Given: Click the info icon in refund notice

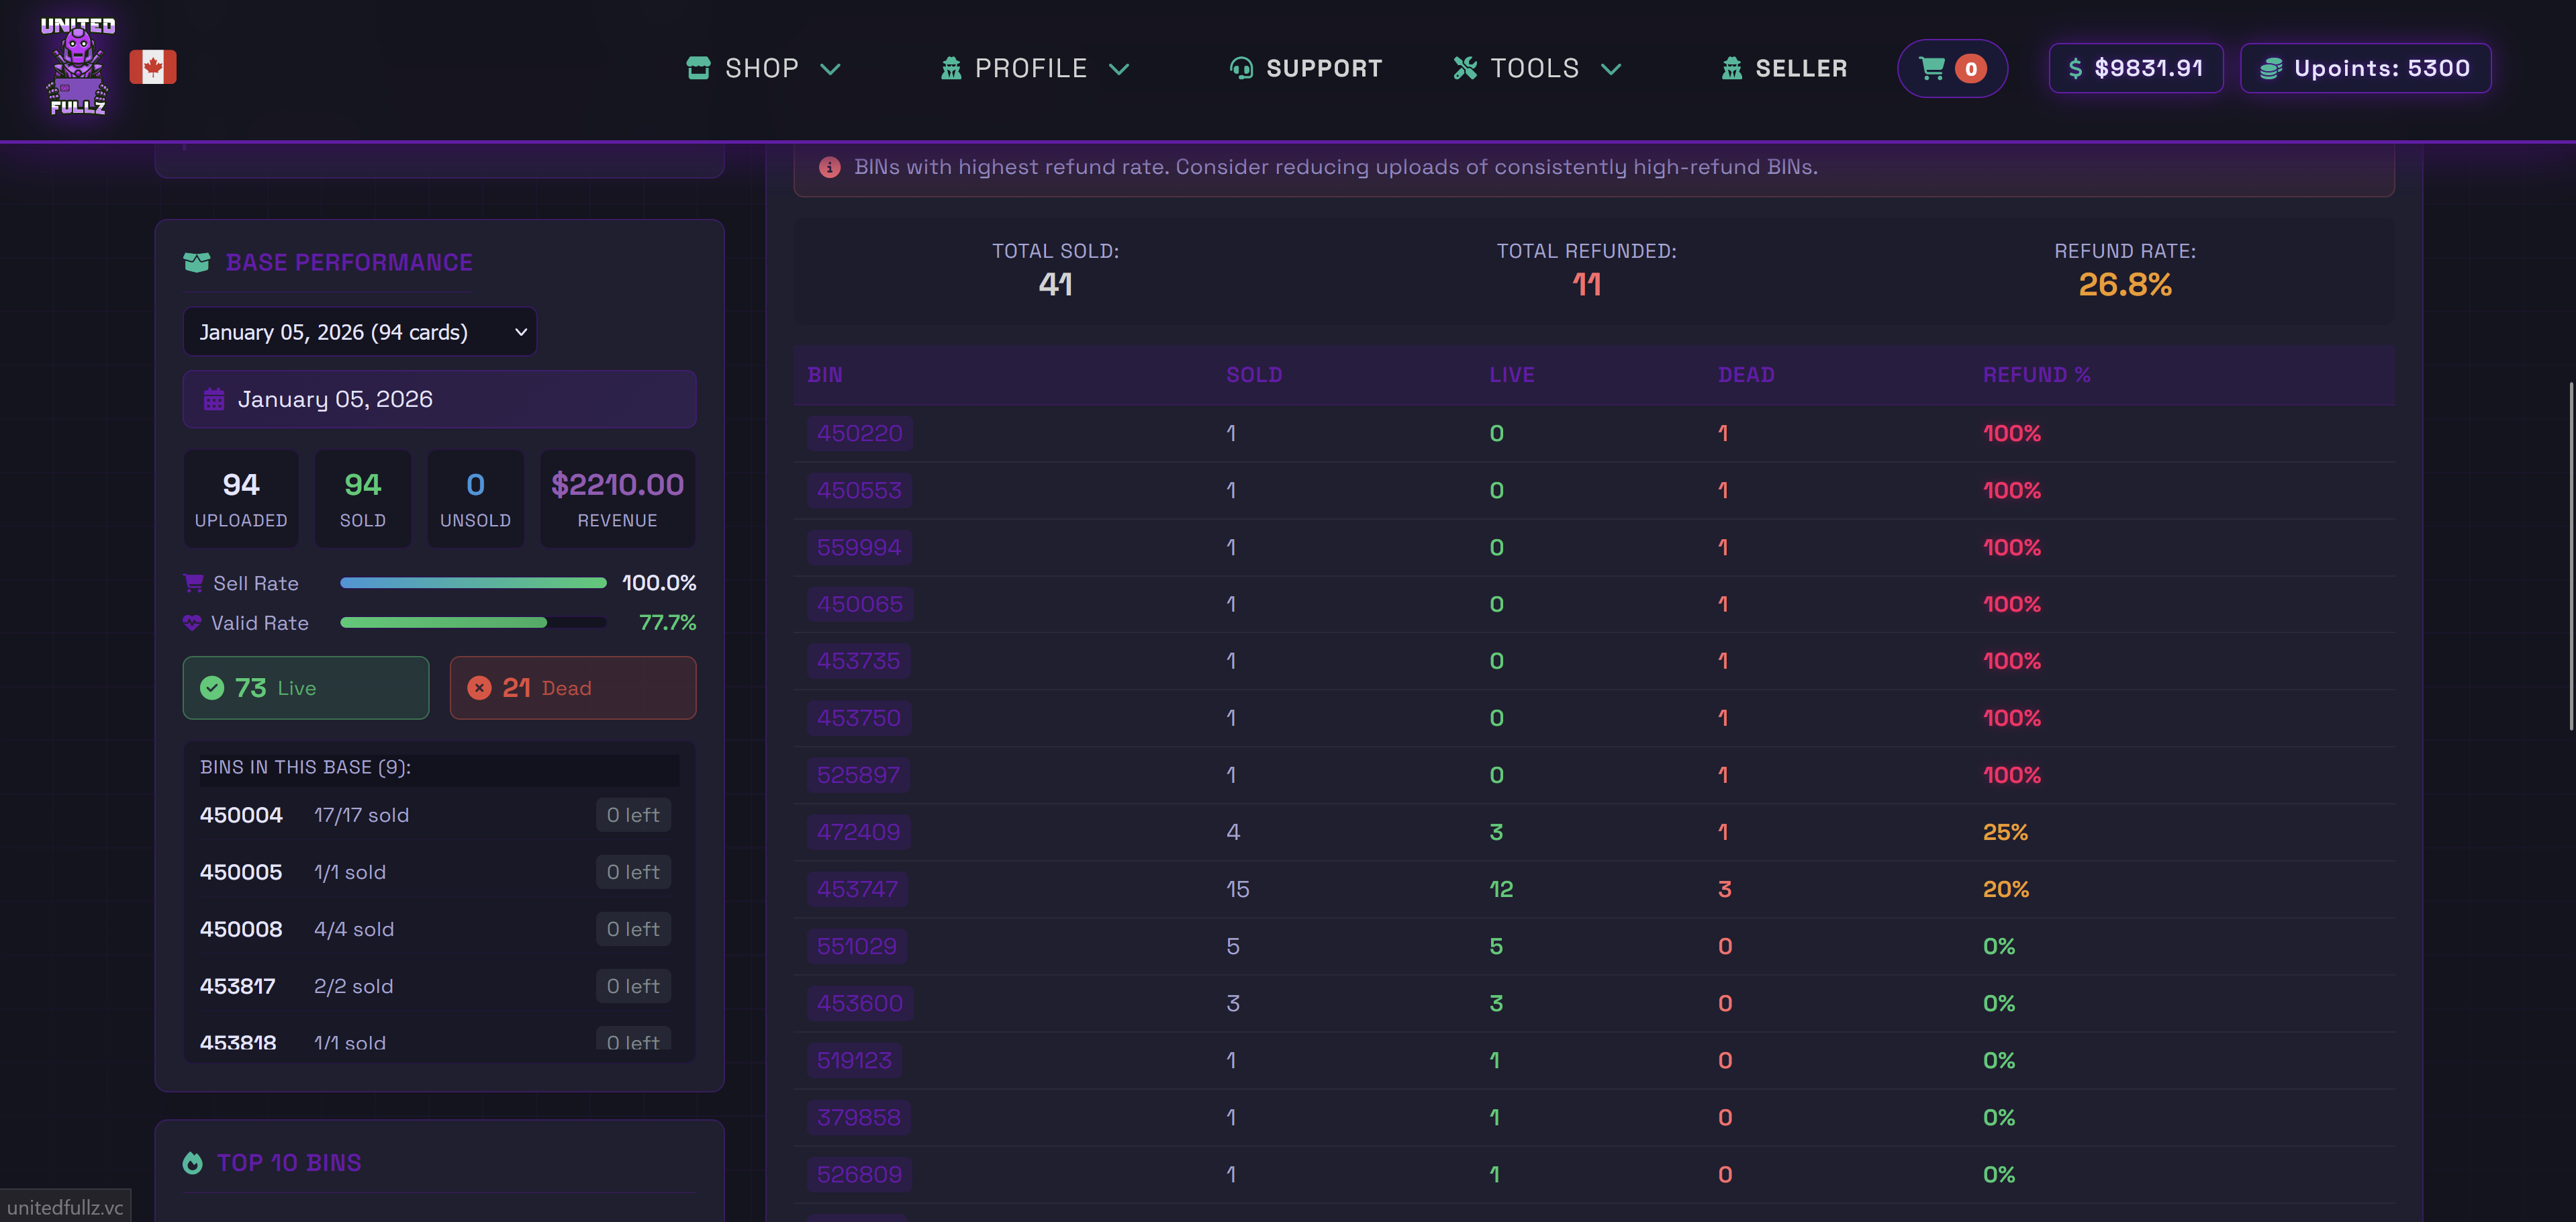Looking at the screenshot, I should (x=829, y=167).
